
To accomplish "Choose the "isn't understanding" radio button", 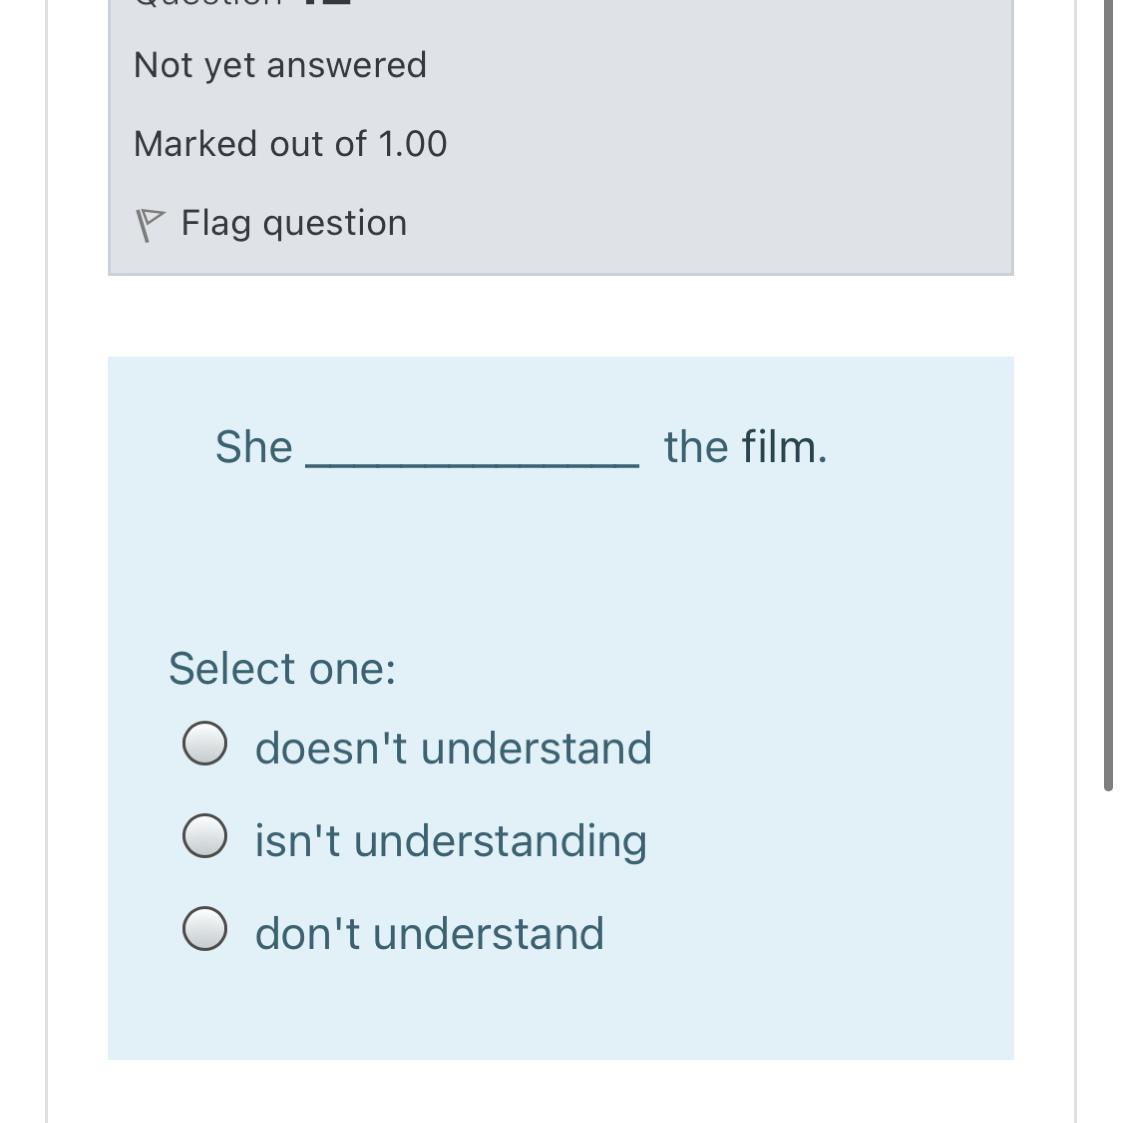I will (205, 837).
